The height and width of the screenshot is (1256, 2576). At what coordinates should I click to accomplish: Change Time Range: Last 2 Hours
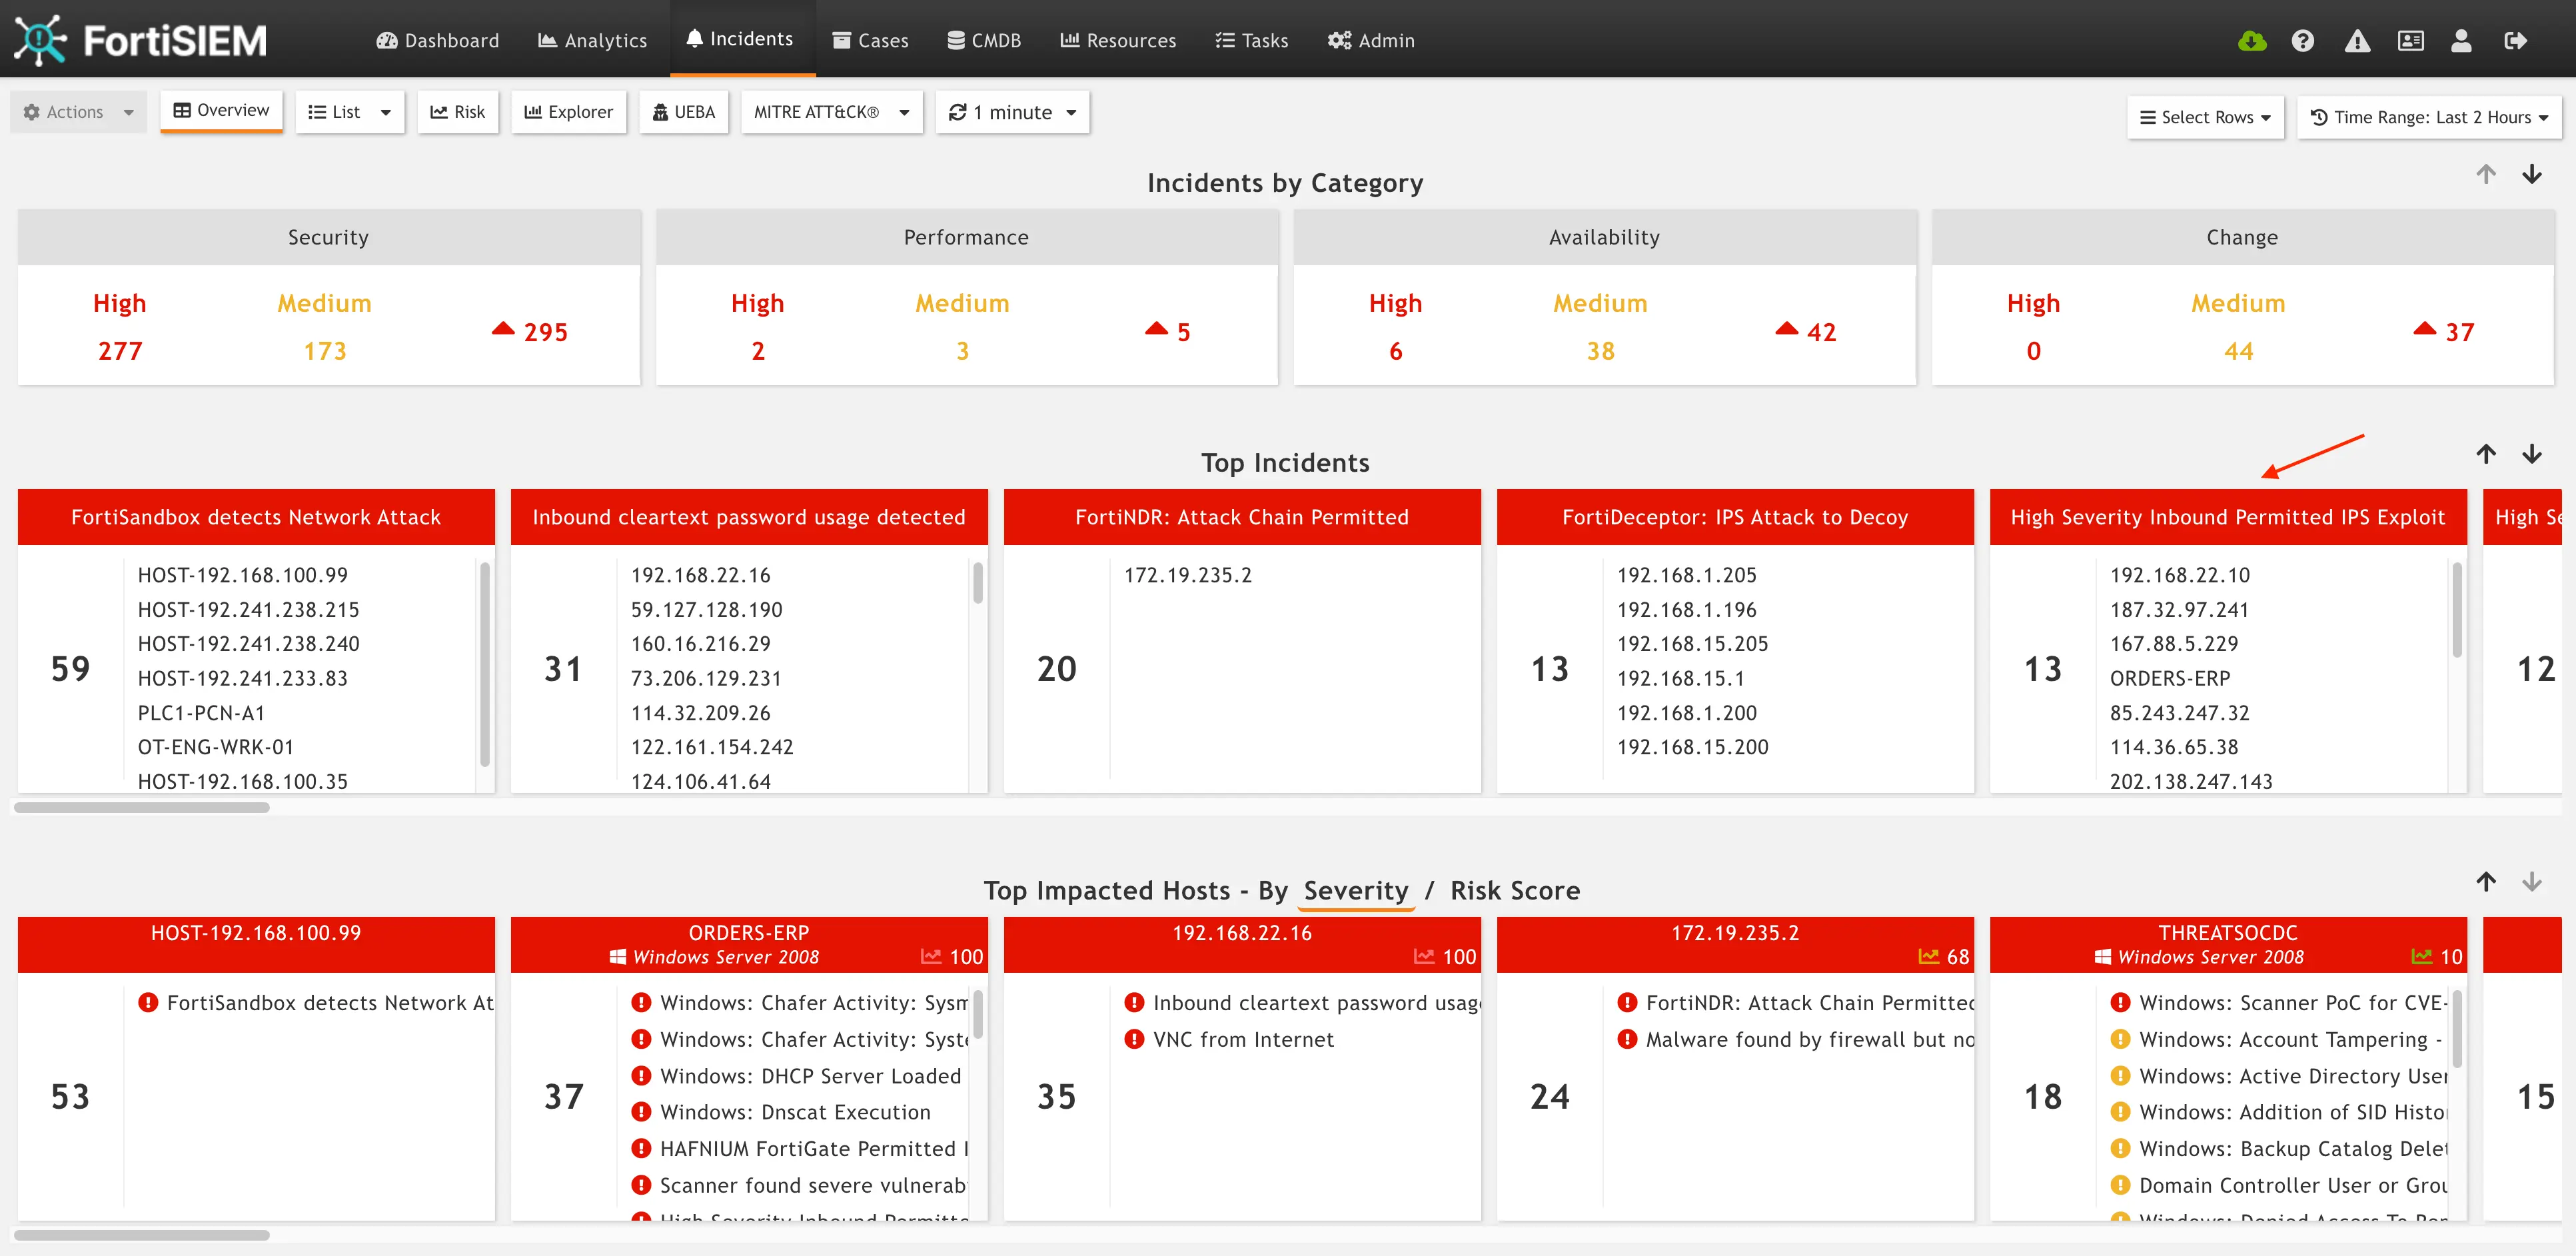coord(2429,117)
